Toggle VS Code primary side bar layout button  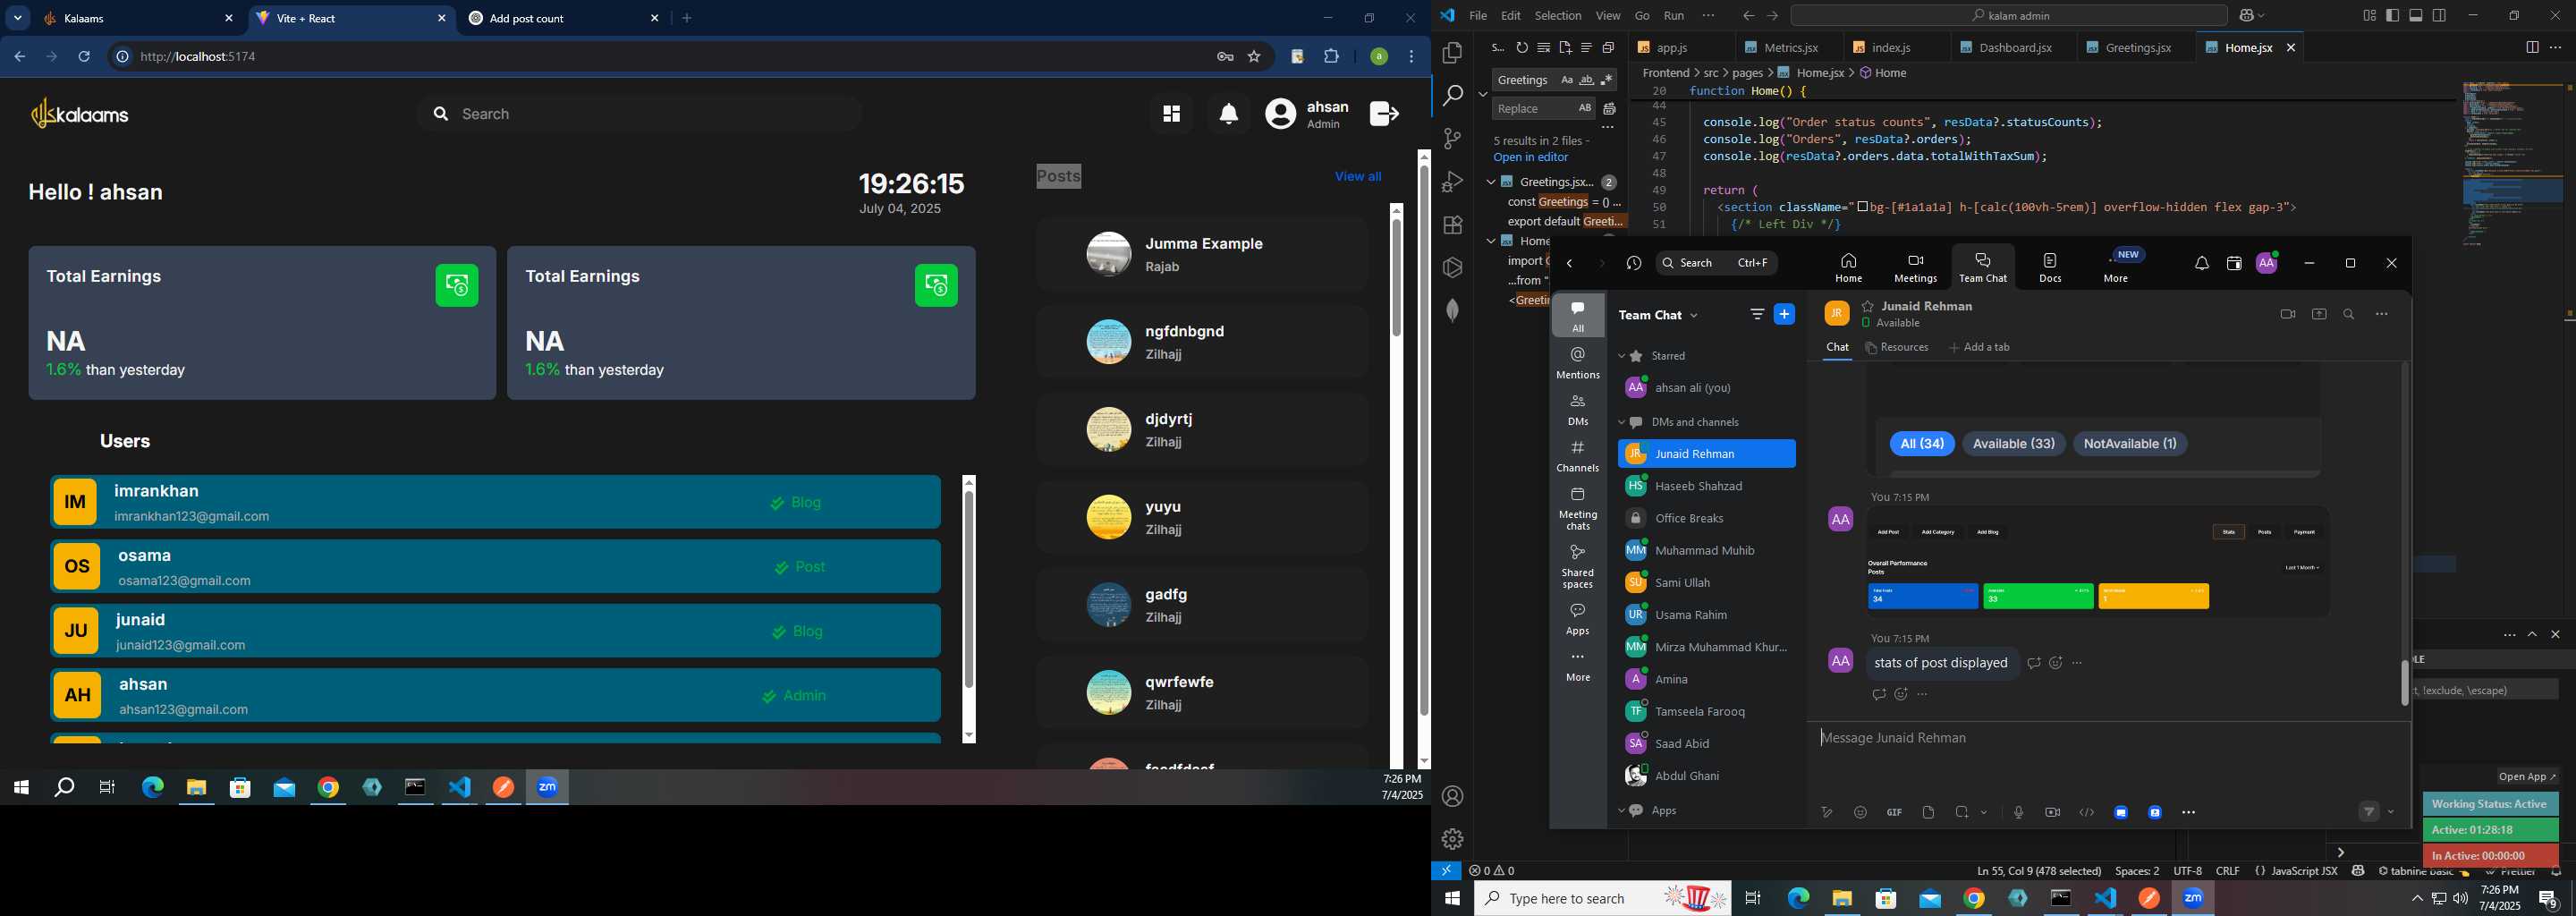[2392, 16]
